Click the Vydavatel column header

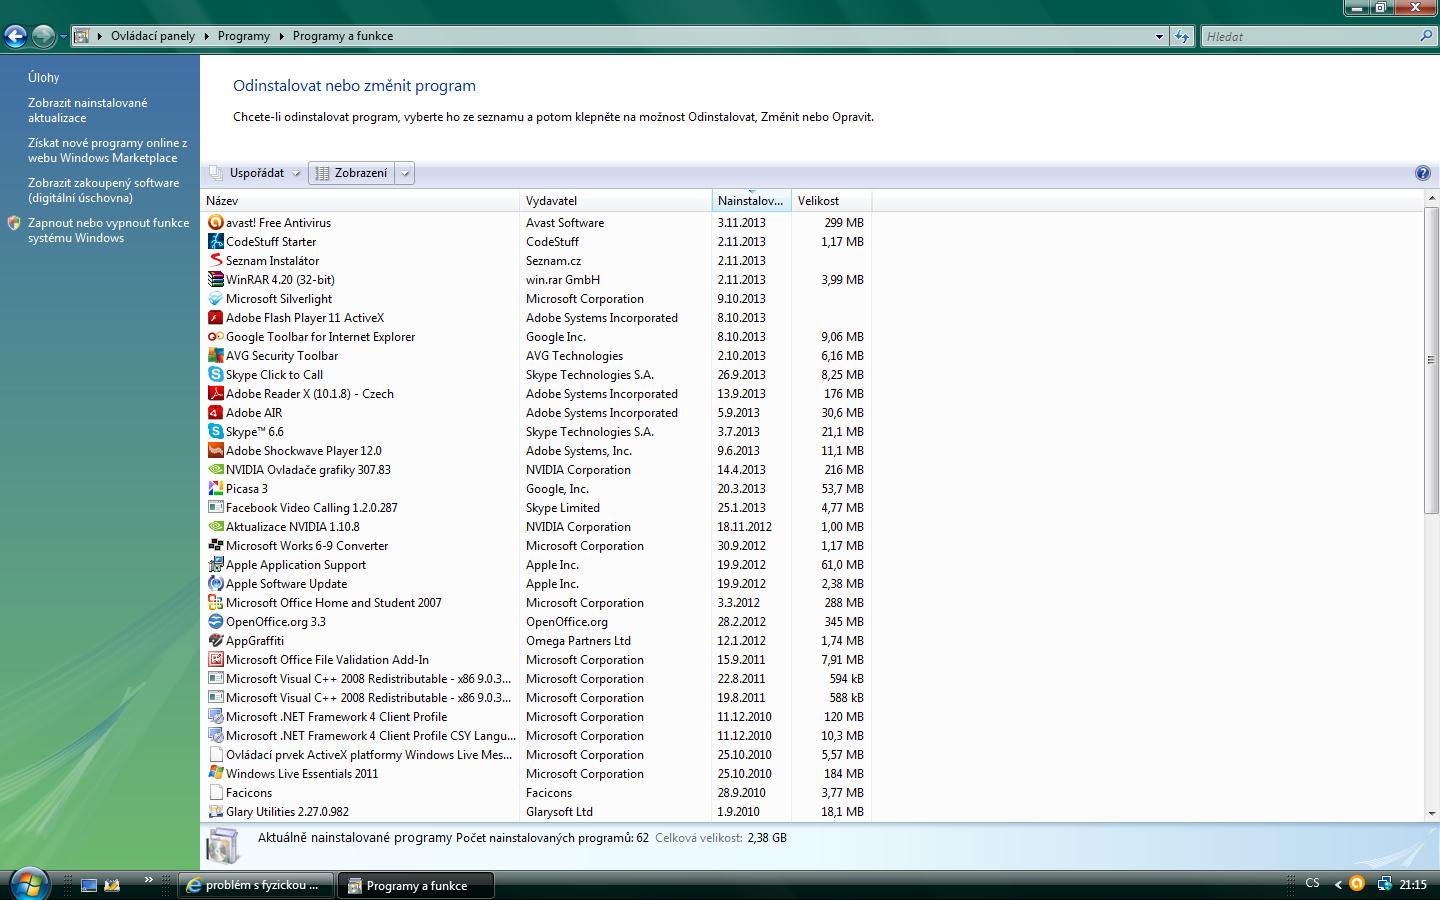[x=615, y=201]
